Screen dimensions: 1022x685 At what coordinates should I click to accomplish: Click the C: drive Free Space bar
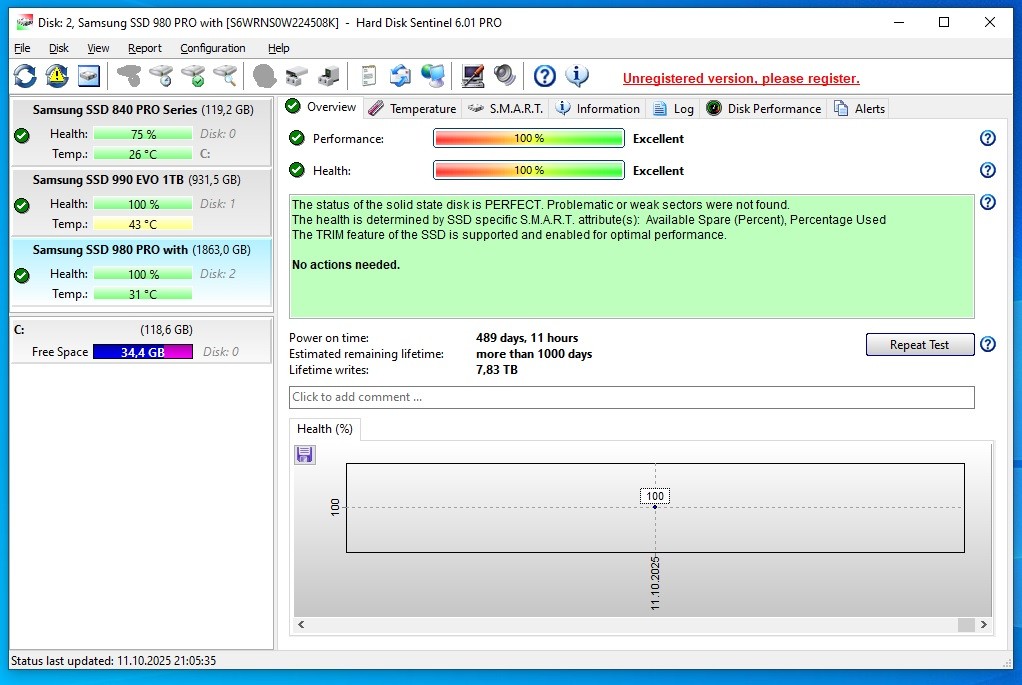tap(142, 352)
